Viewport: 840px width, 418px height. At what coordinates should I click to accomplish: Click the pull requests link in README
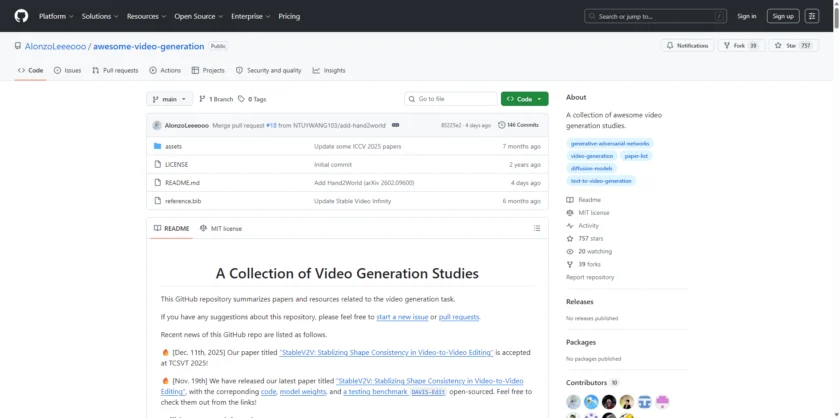pyautogui.click(x=459, y=317)
